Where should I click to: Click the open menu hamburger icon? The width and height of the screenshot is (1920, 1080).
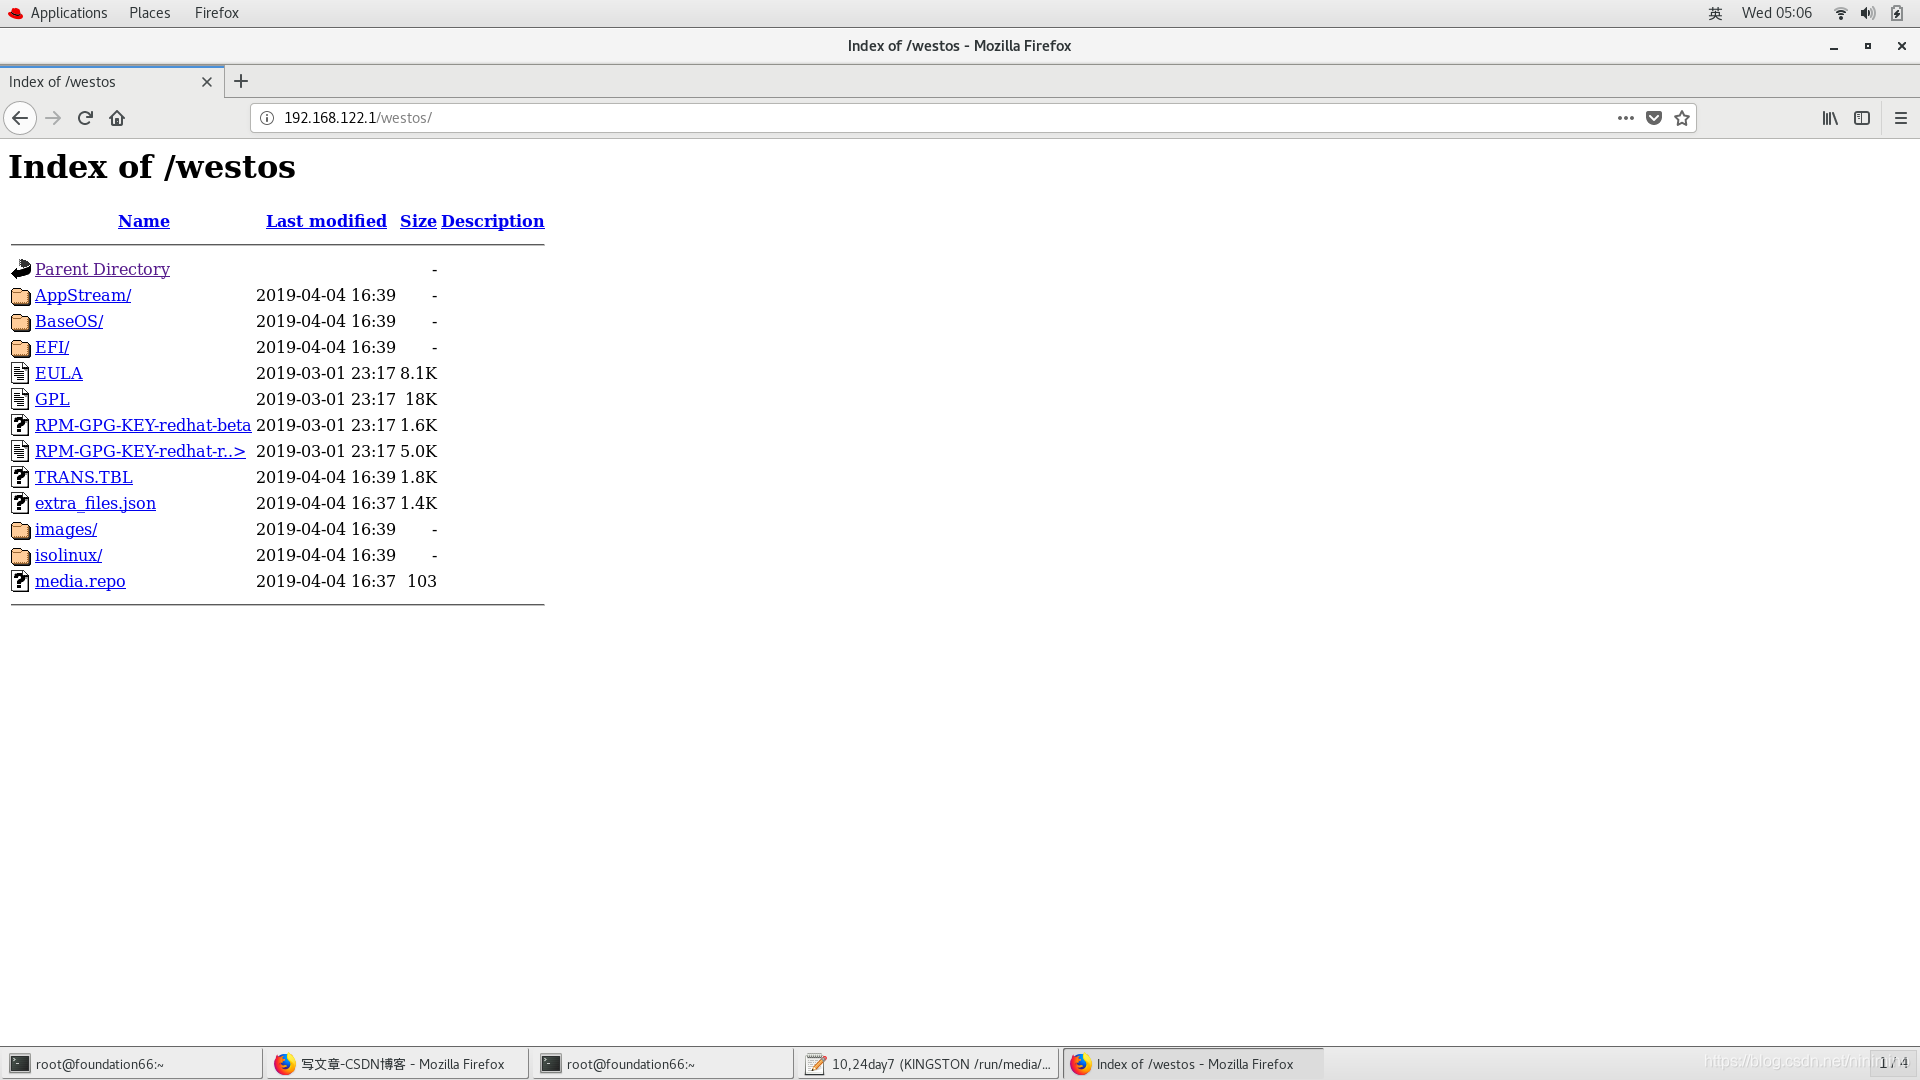pos(1900,117)
